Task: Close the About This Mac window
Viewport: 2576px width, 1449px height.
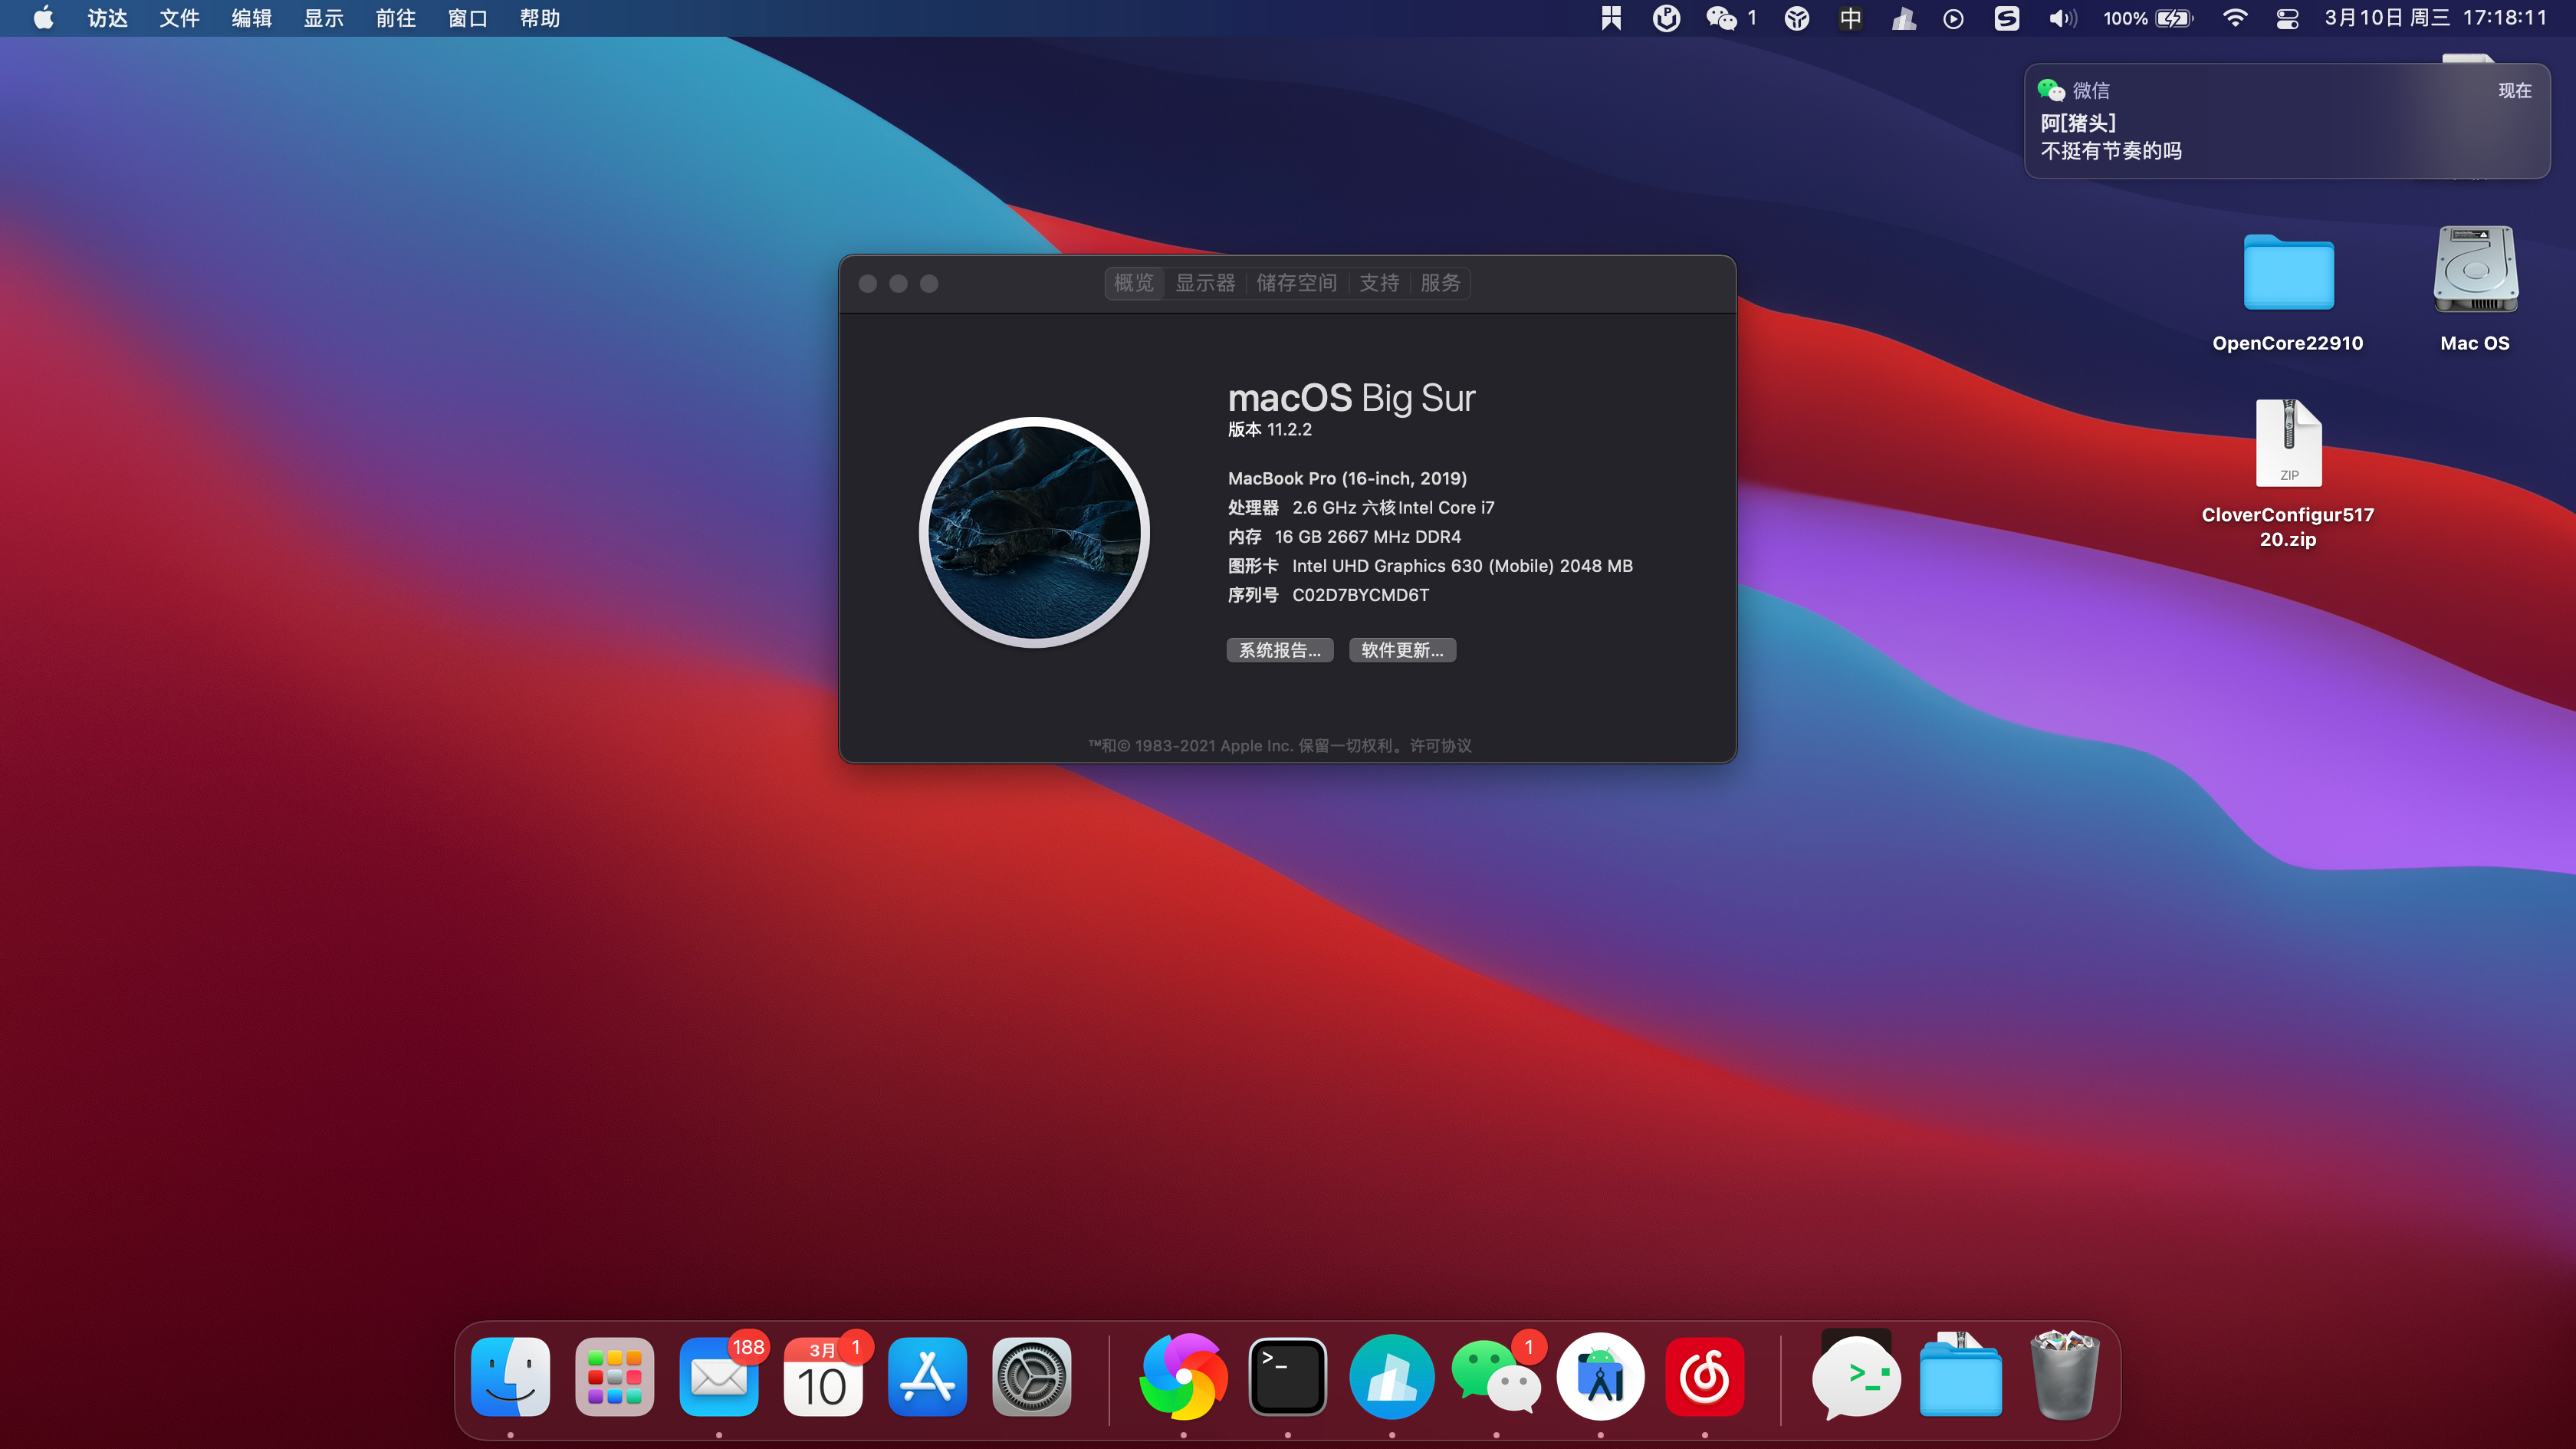Action: pyautogui.click(x=868, y=284)
